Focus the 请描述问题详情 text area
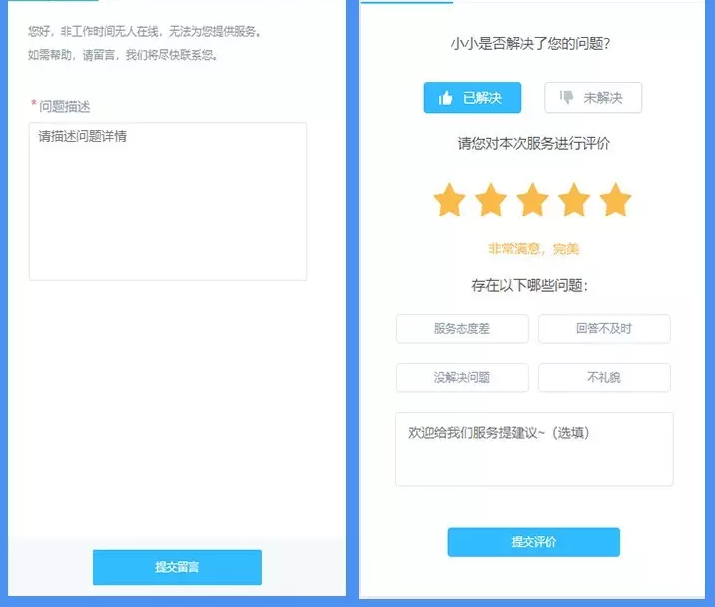Viewport: 715px width, 607px height. [168, 201]
